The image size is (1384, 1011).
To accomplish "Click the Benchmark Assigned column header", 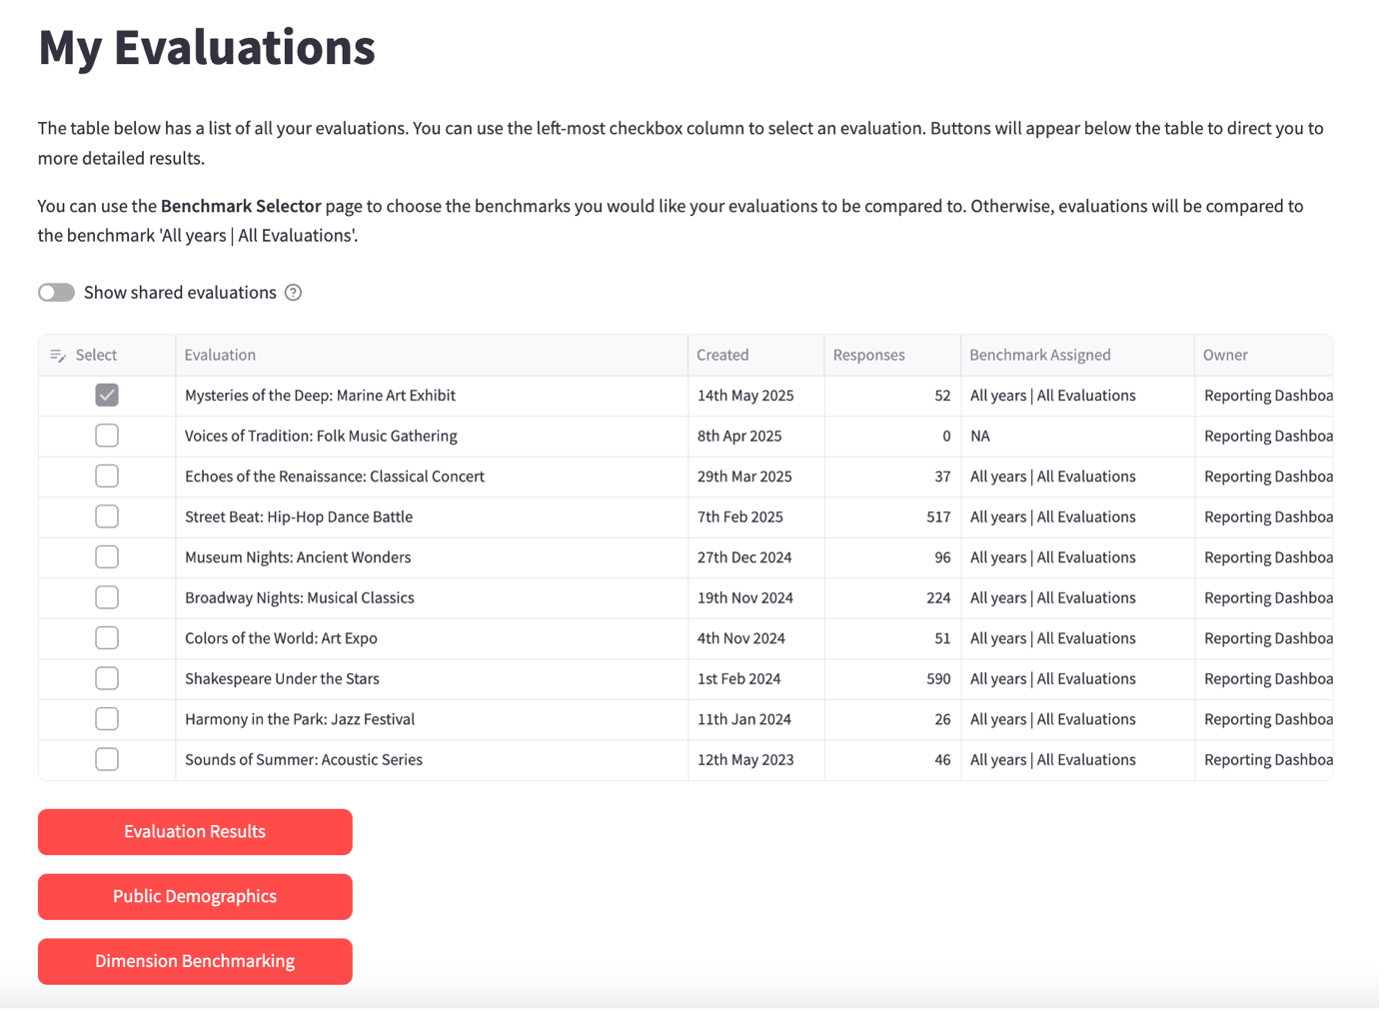I will click(1040, 355).
